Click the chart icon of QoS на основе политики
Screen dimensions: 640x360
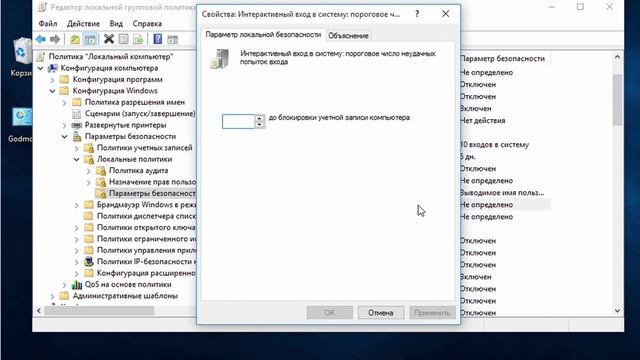(x=77, y=284)
